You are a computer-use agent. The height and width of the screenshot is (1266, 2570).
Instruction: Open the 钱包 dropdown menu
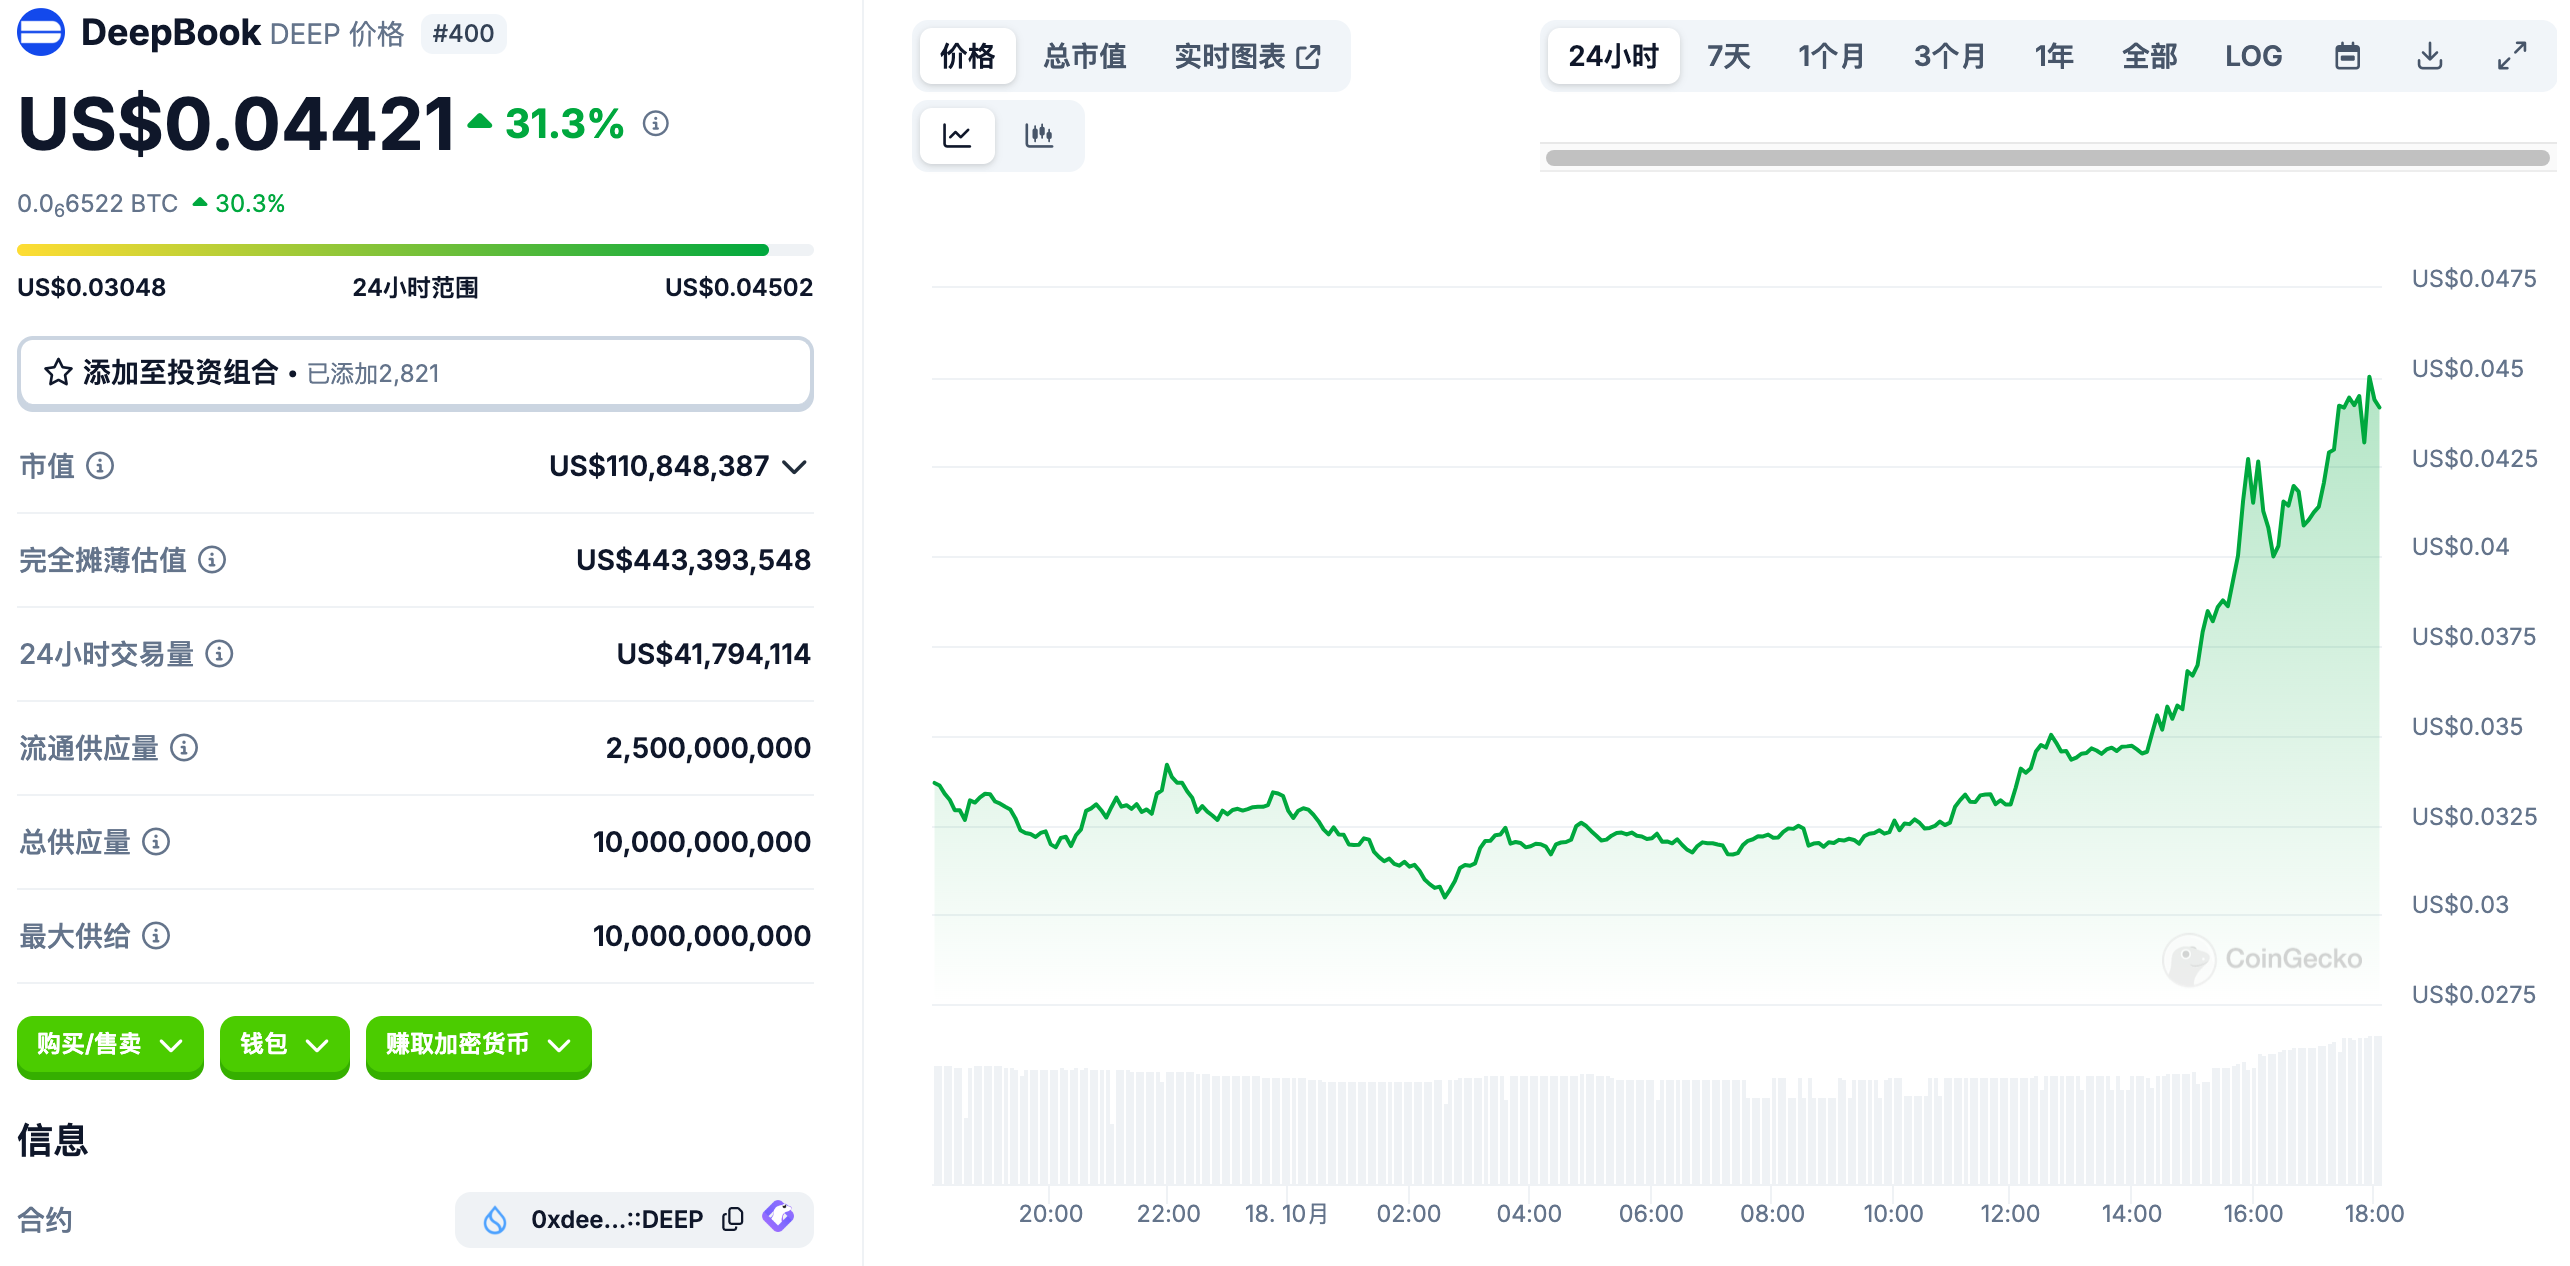coord(284,1045)
